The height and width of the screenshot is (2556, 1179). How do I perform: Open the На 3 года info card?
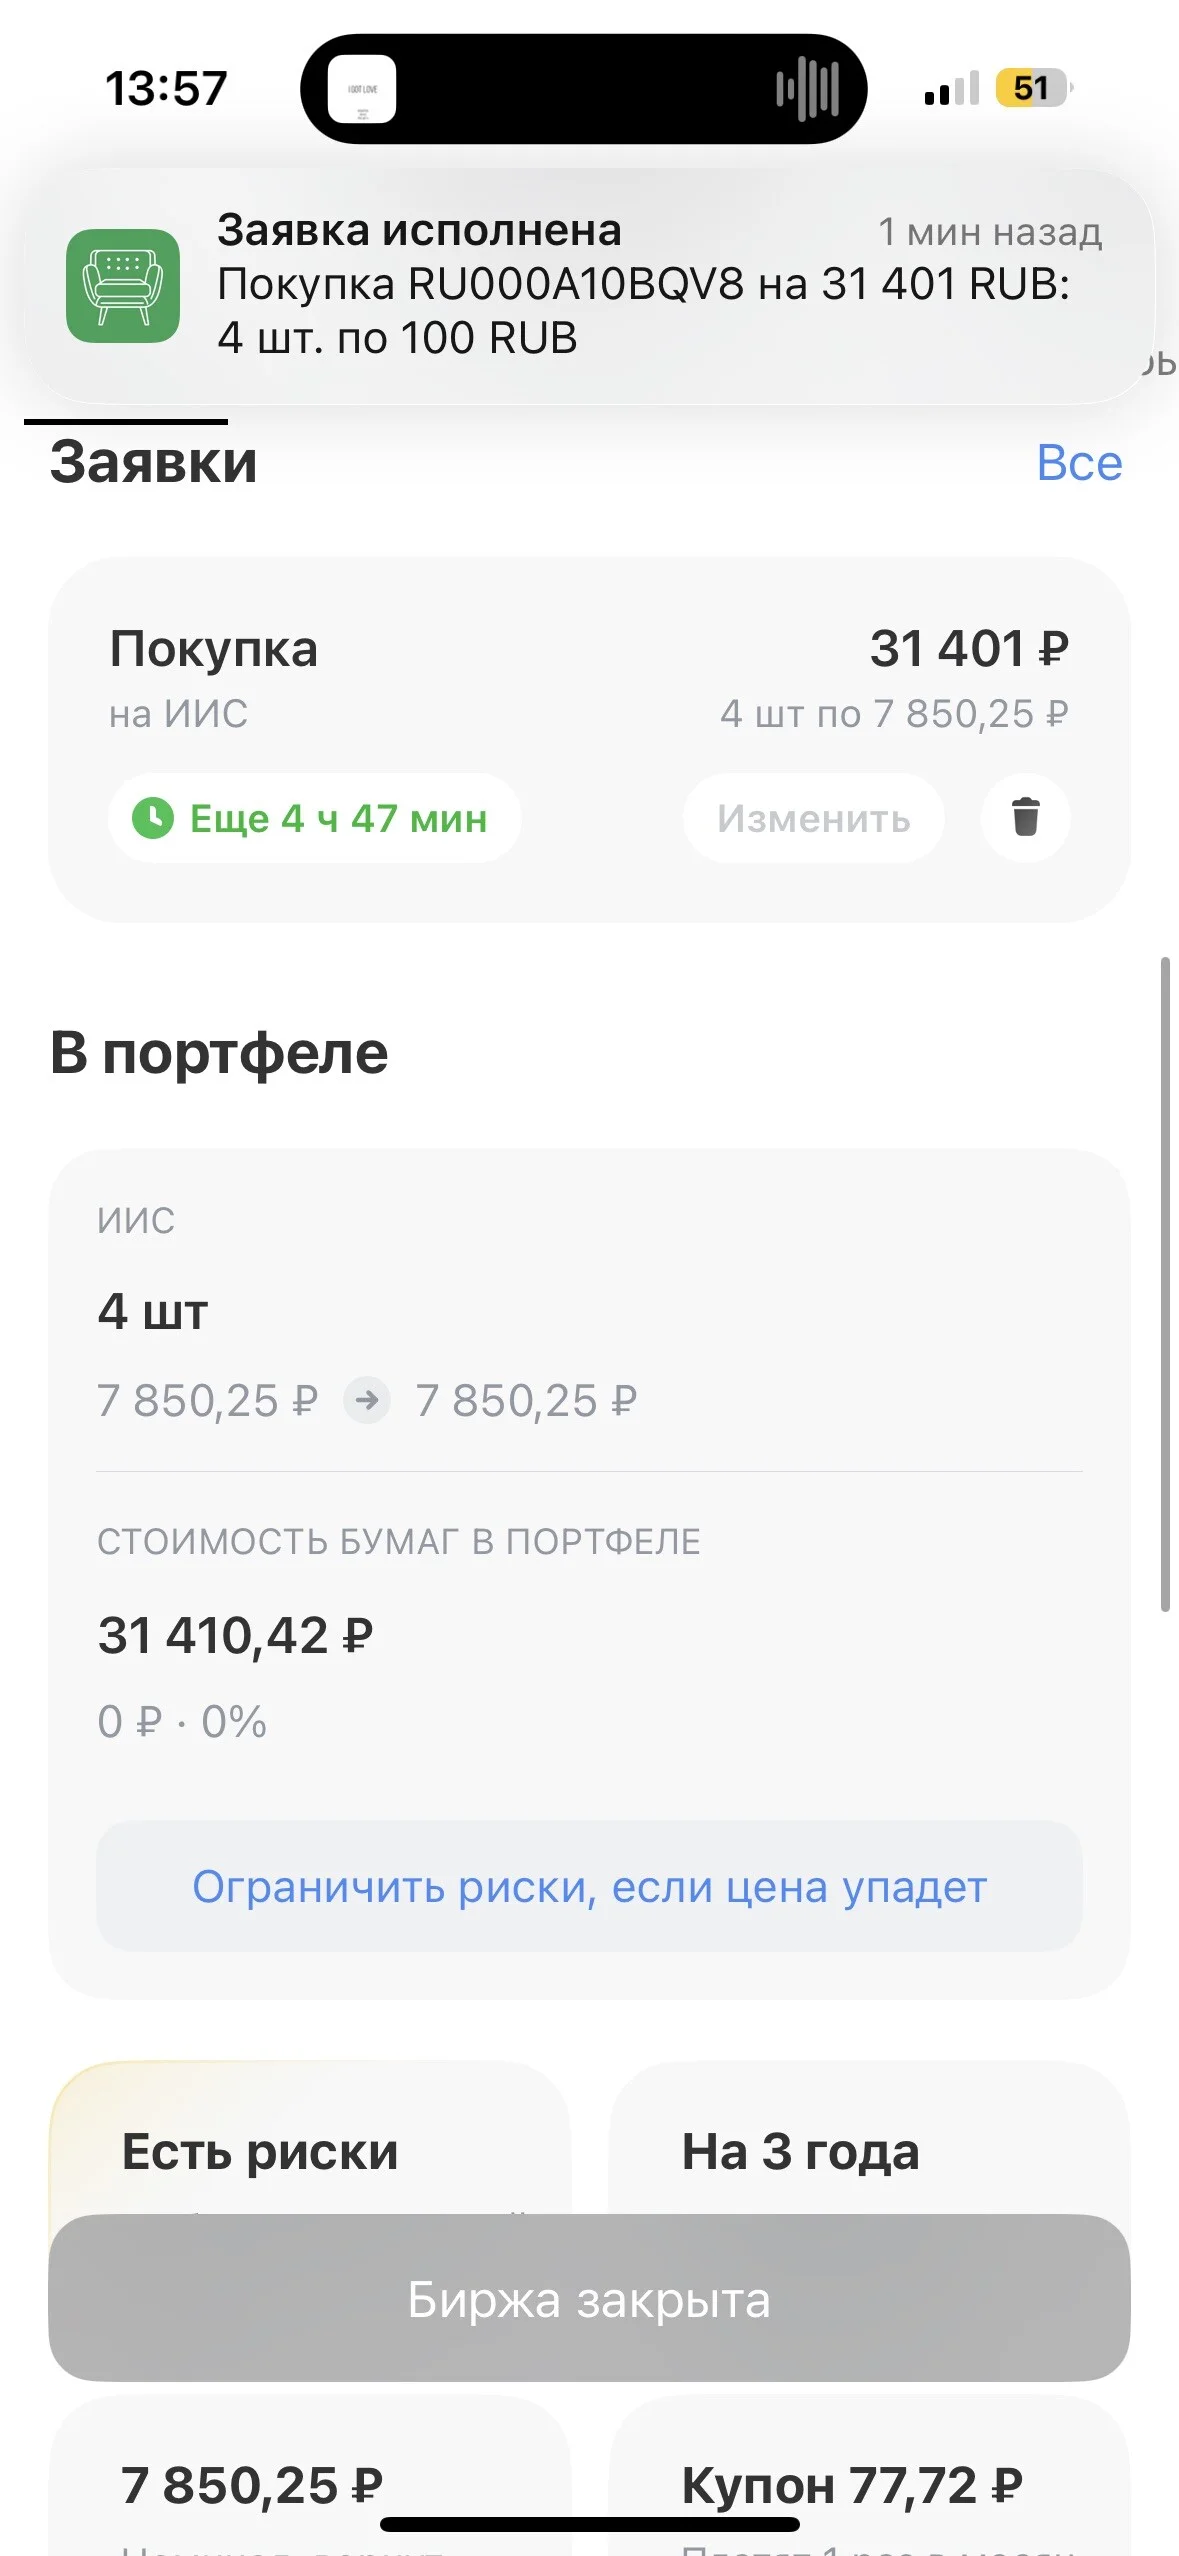[x=869, y=2138]
